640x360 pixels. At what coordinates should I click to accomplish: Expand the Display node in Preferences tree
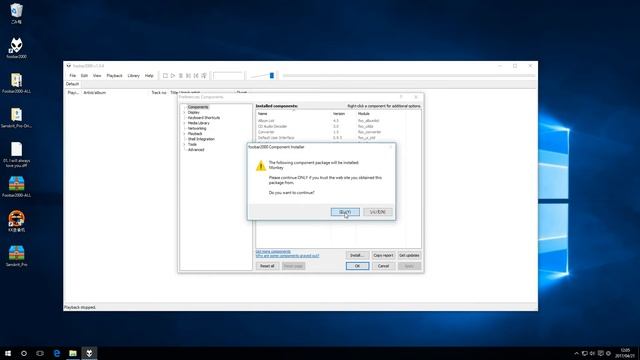tap(184, 112)
